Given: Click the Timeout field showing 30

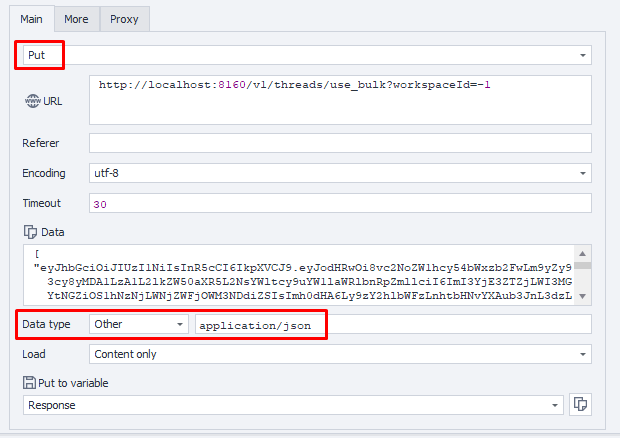Looking at the screenshot, I should (340, 203).
